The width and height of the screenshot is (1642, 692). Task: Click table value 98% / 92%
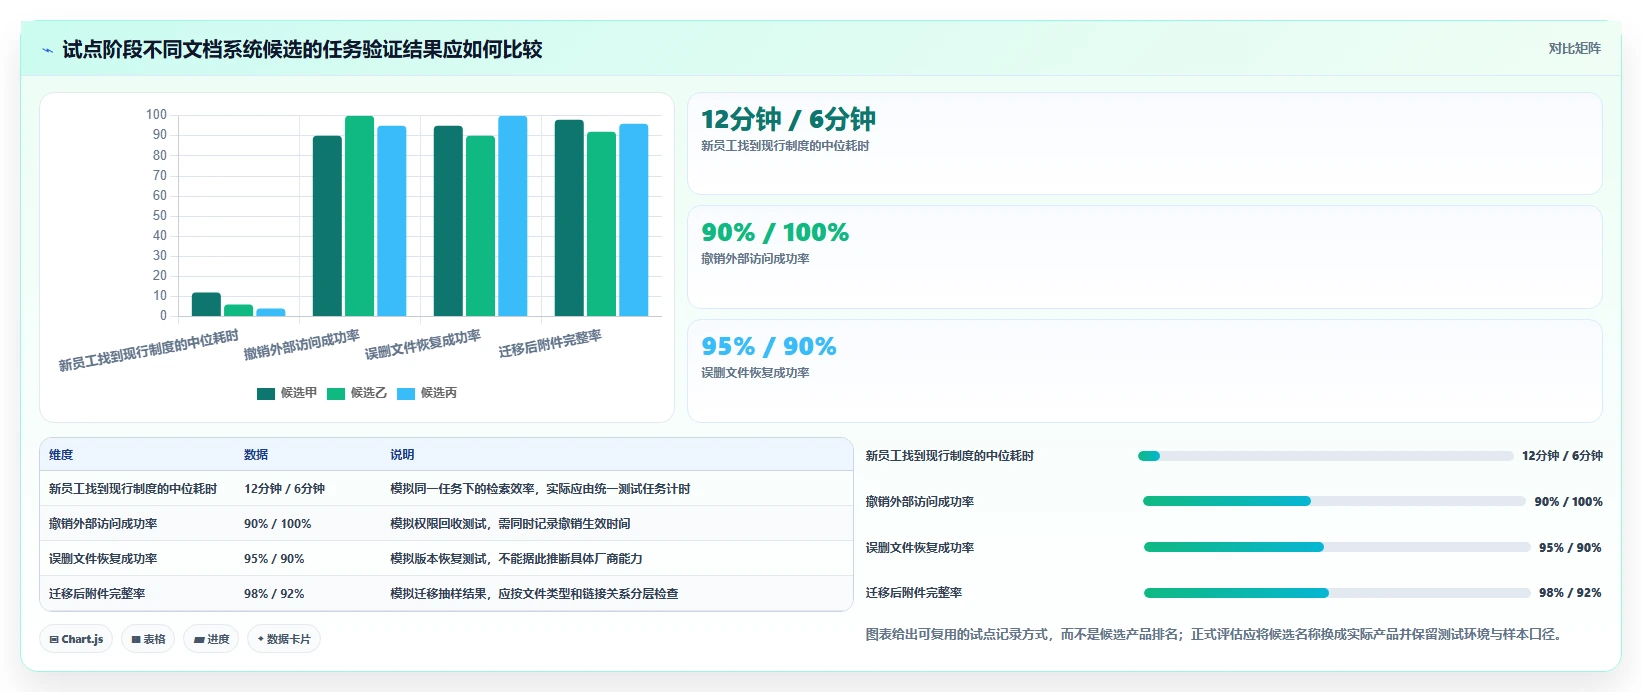click(274, 594)
